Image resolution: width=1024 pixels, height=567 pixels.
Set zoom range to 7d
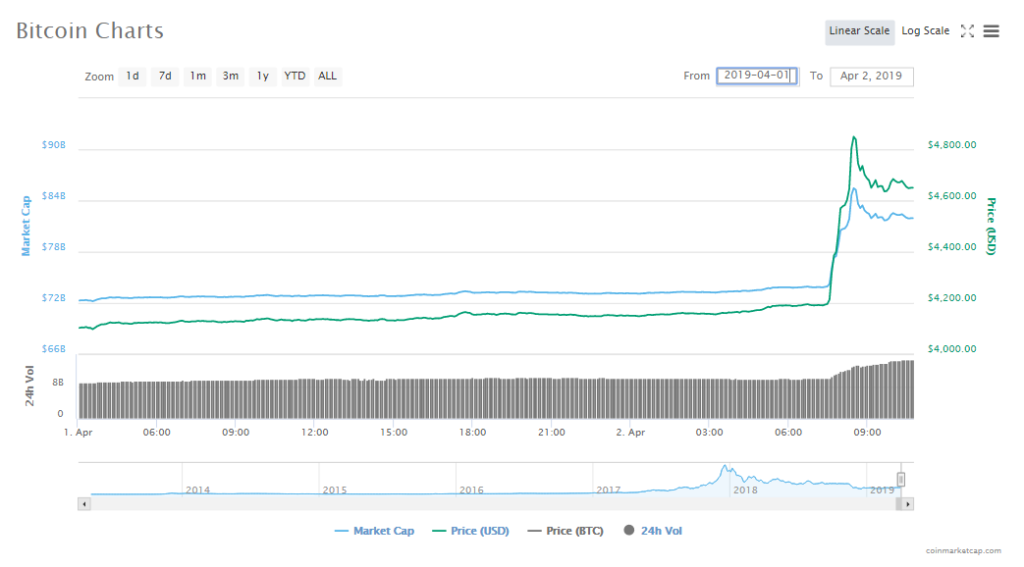coord(165,76)
